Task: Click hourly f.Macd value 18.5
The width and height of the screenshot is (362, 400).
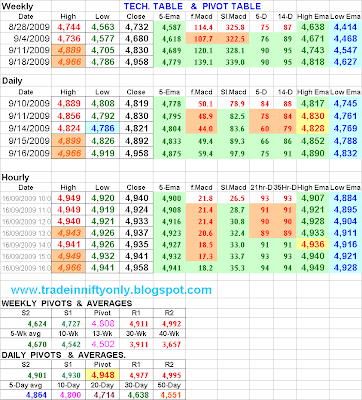Action: coord(205,245)
